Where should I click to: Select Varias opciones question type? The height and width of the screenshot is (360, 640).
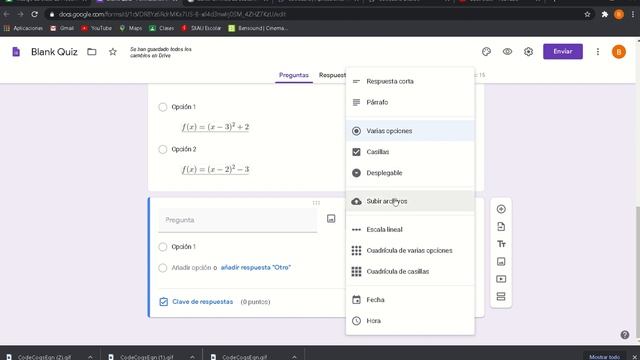click(x=410, y=131)
